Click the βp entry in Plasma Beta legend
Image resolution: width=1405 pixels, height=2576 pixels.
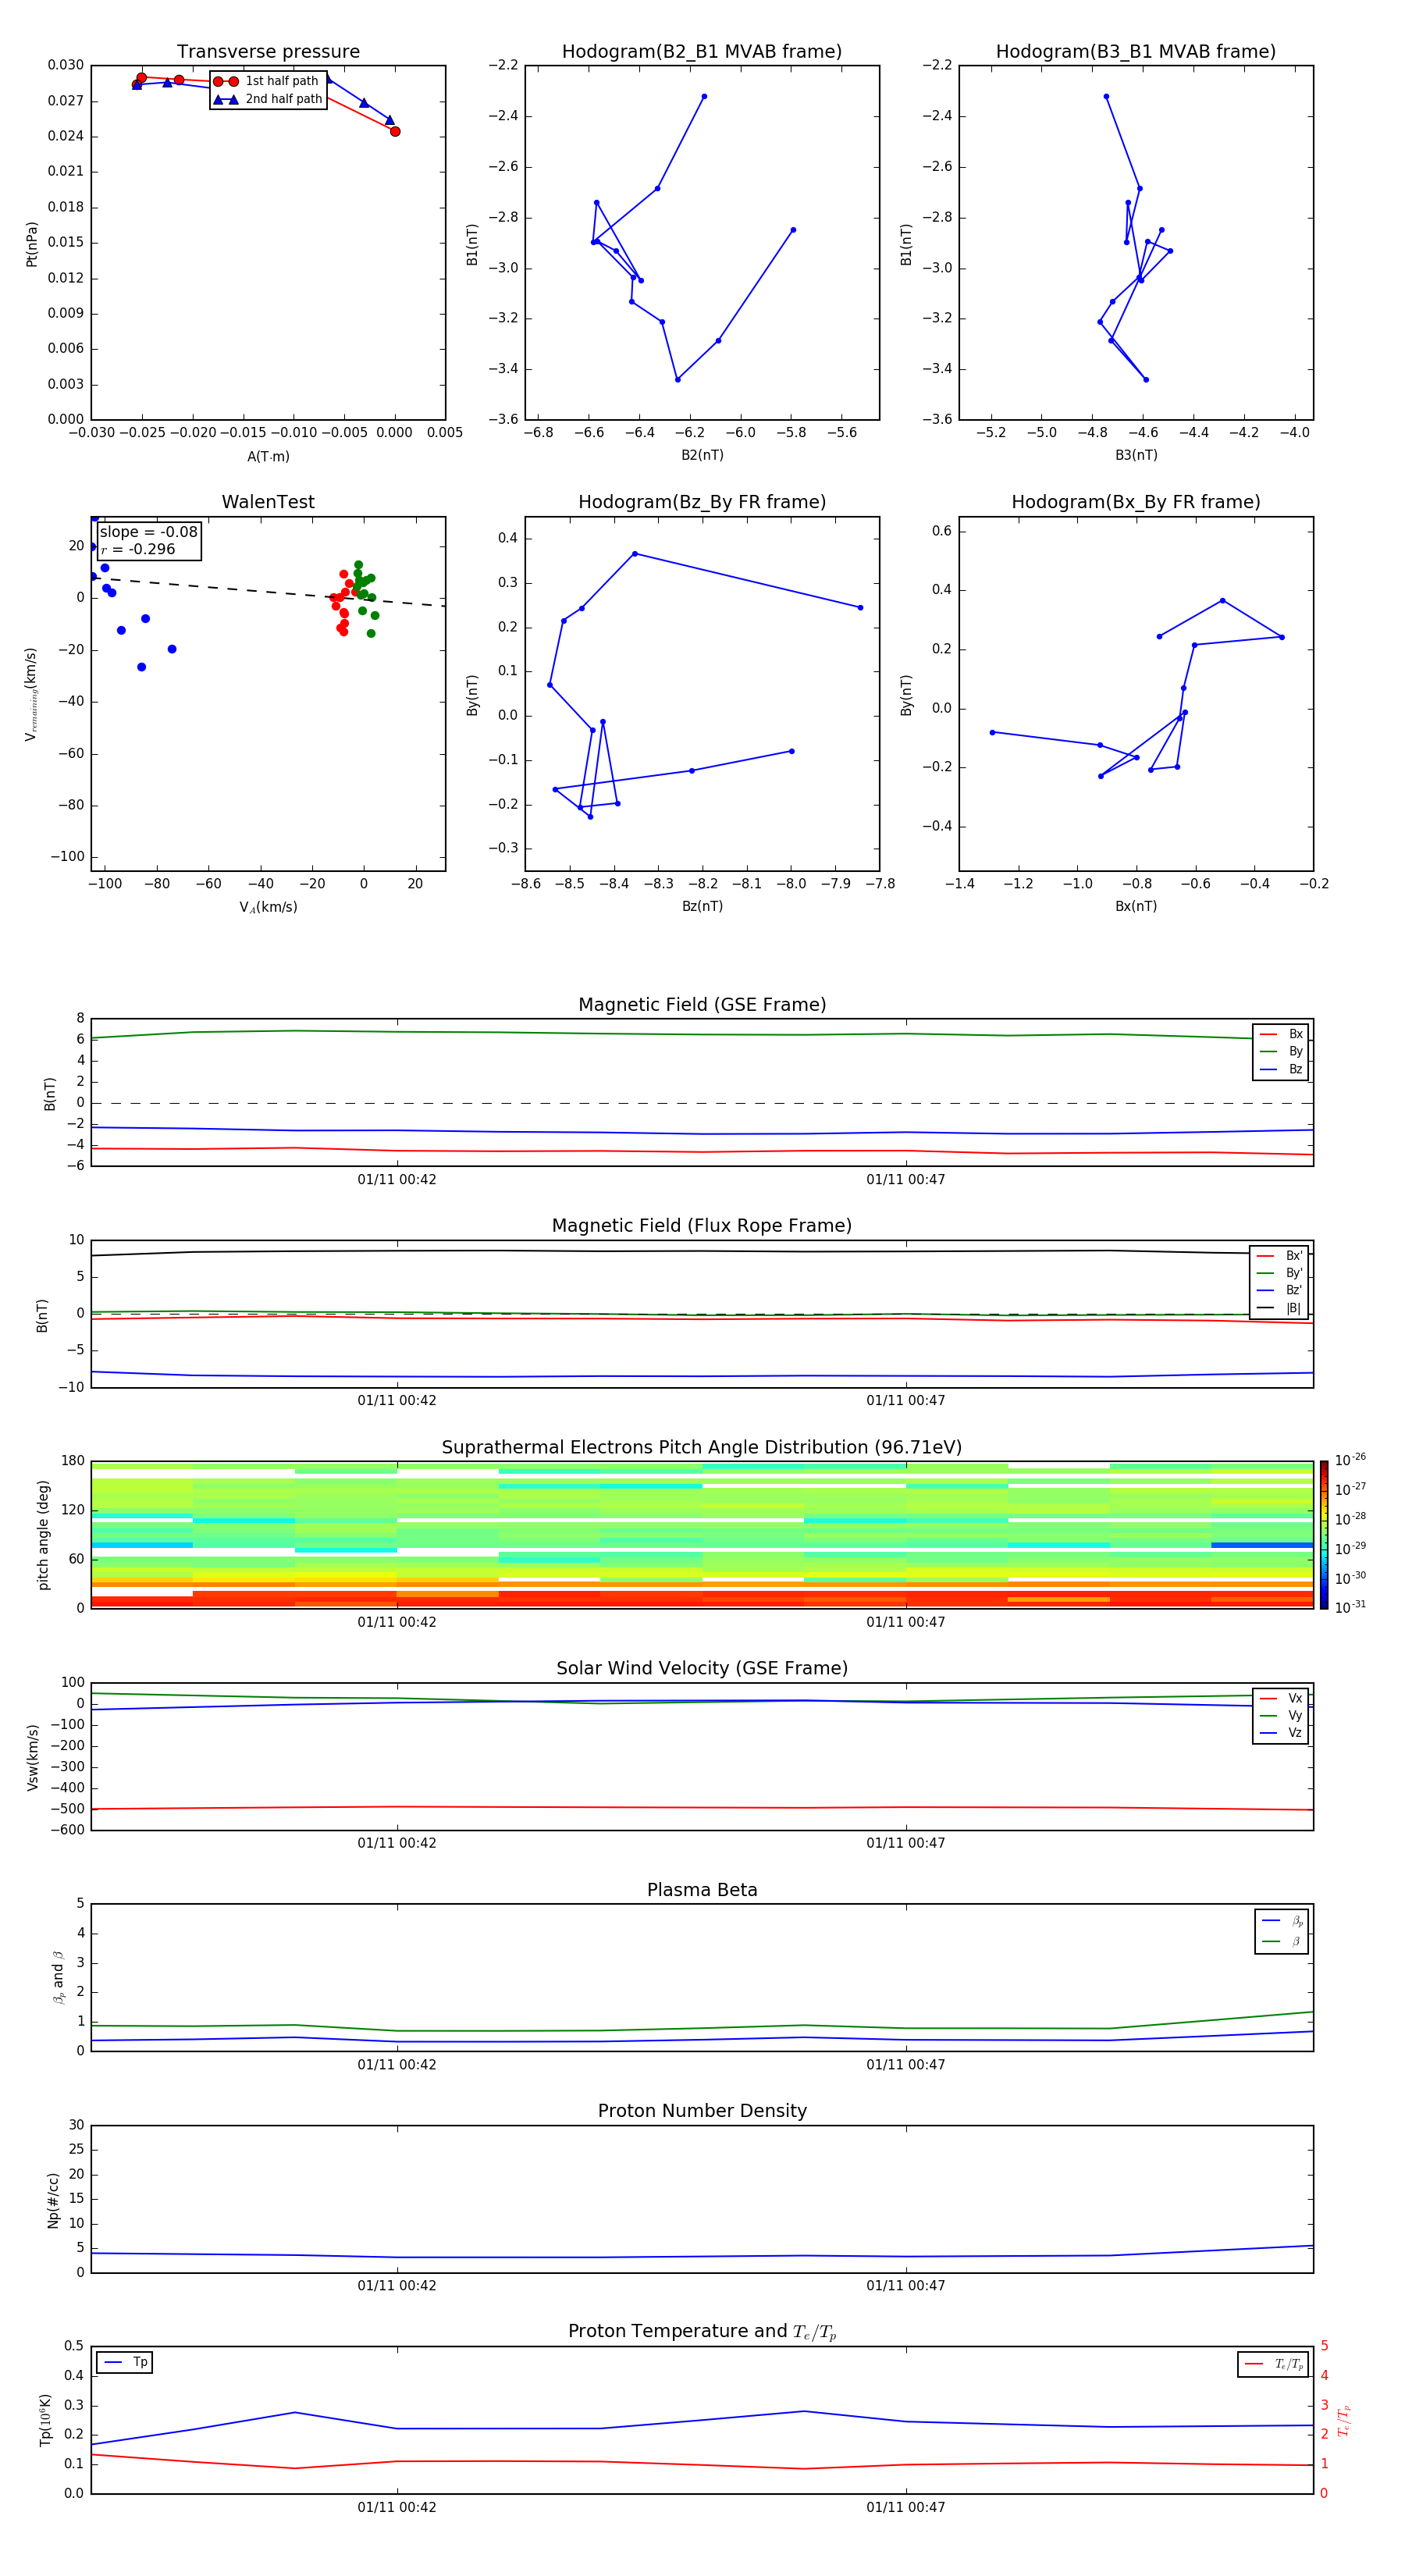pyautogui.click(x=1282, y=1921)
